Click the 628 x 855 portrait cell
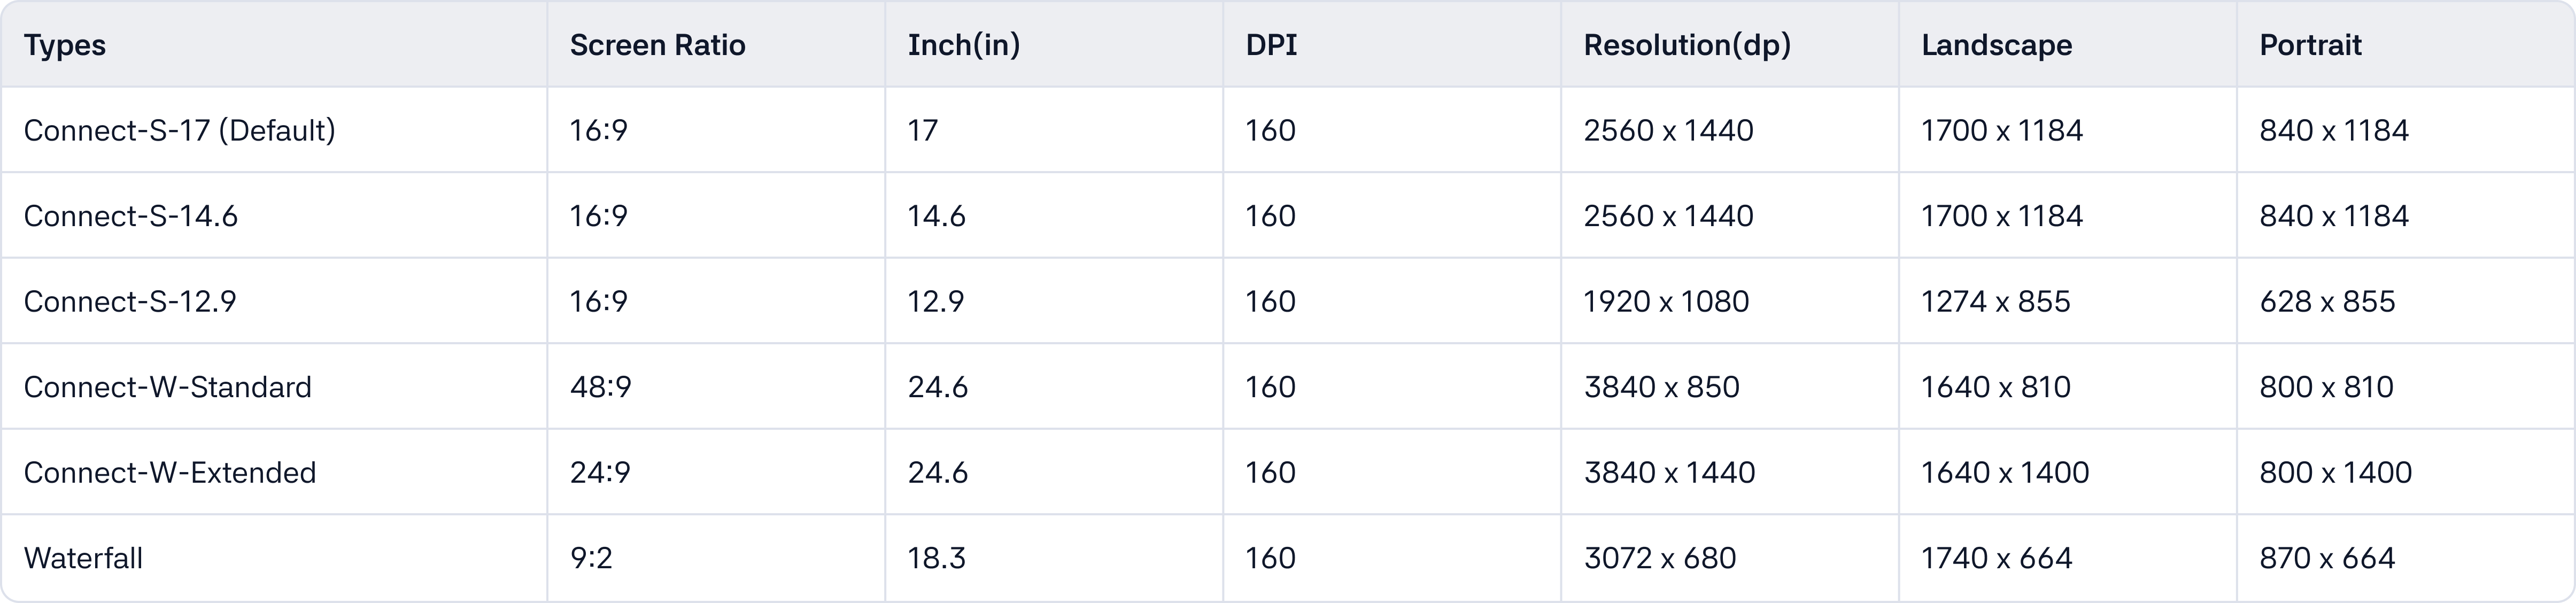This screenshot has width=2576, height=603. tap(2327, 301)
